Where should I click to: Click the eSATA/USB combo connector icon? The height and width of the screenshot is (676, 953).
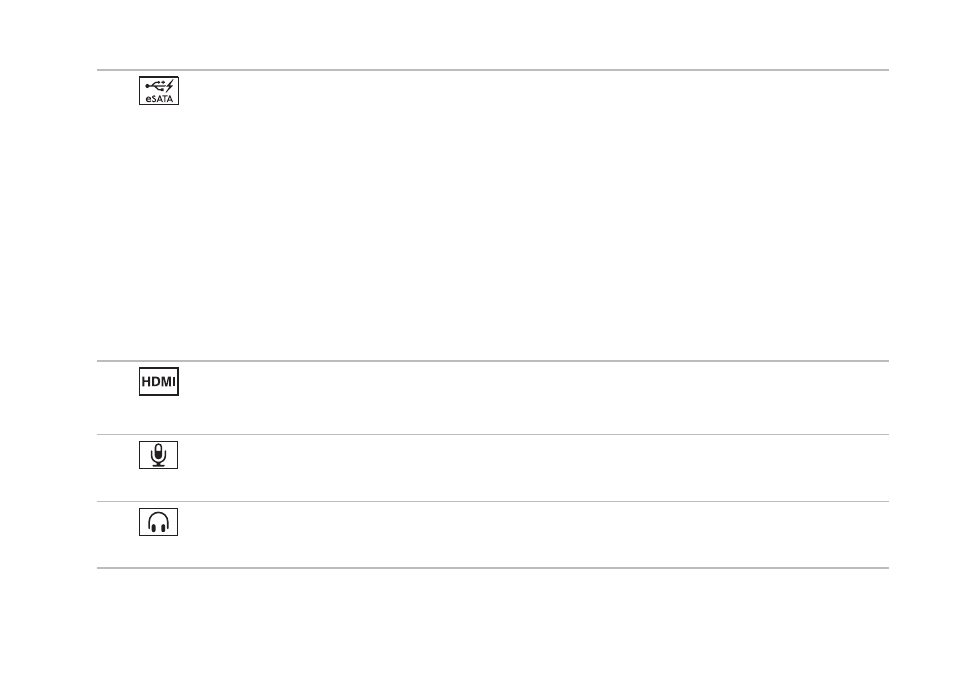pyautogui.click(x=159, y=91)
